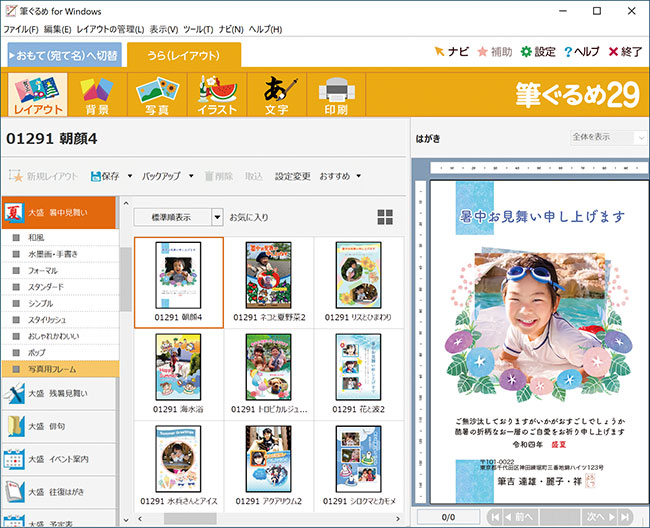The width and height of the screenshot is (650, 528).
Task: Select おしゃれかわいい subcategory
Action: pyautogui.click(x=61, y=336)
